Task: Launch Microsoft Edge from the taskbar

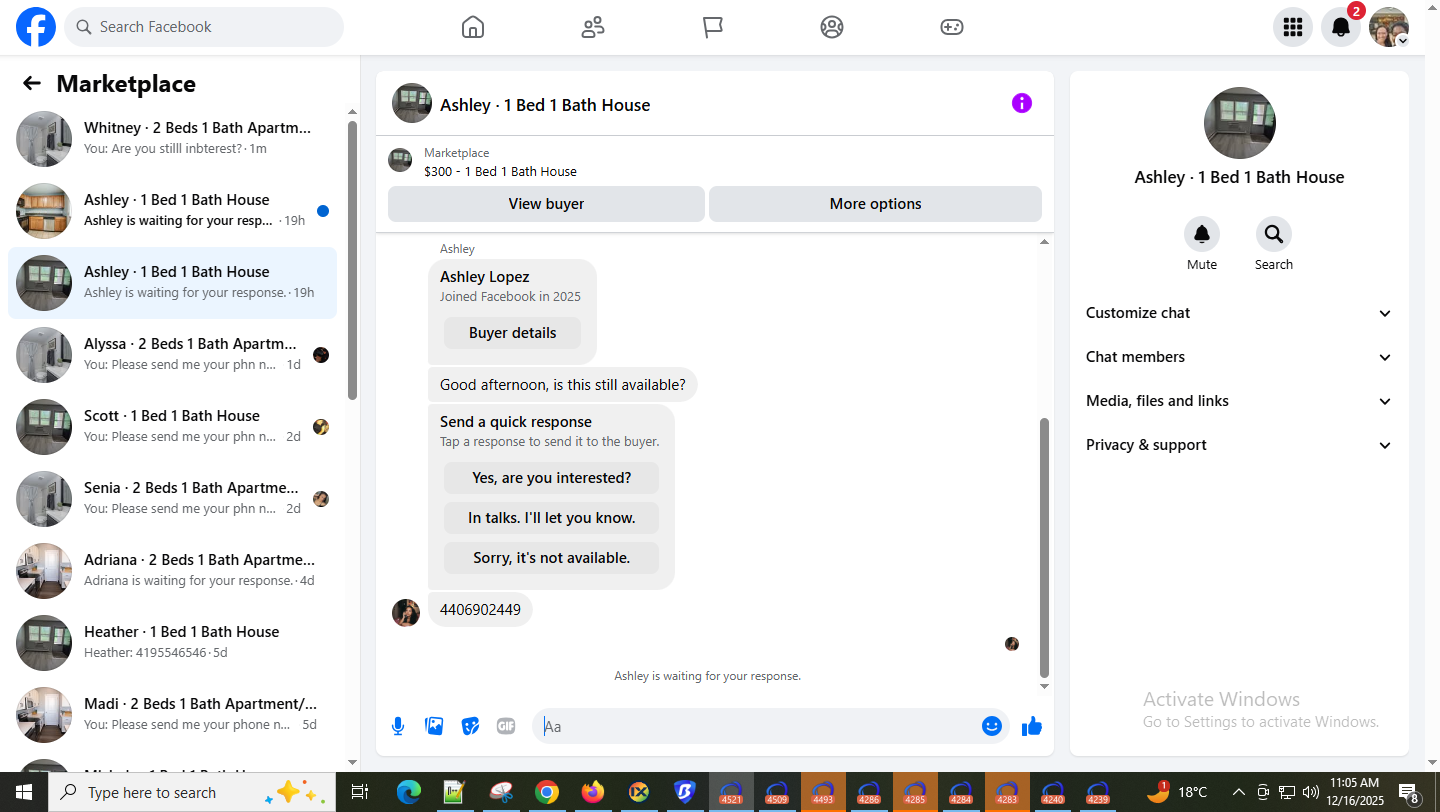Action: tap(409, 792)
